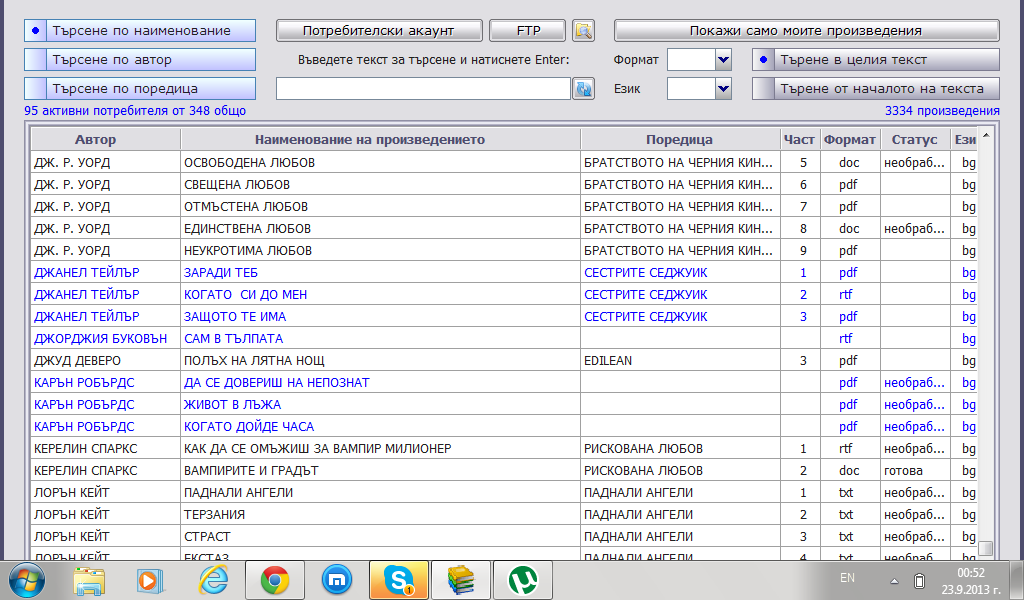The image size is (1024, 600).
Task: Click the search text input field
Action: 423,89
